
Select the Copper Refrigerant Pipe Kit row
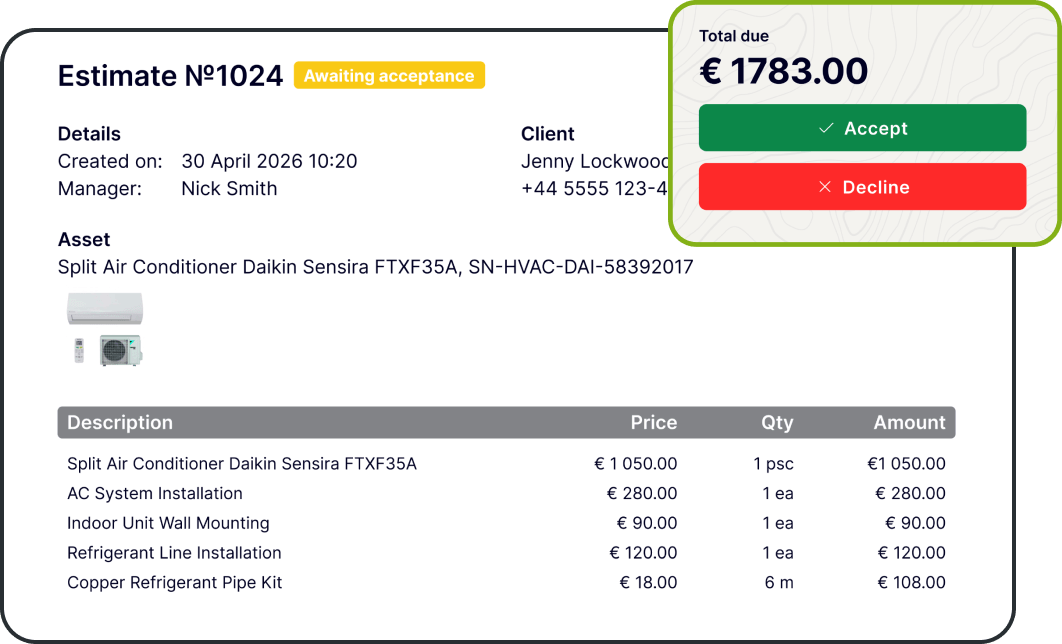[506, 583]
